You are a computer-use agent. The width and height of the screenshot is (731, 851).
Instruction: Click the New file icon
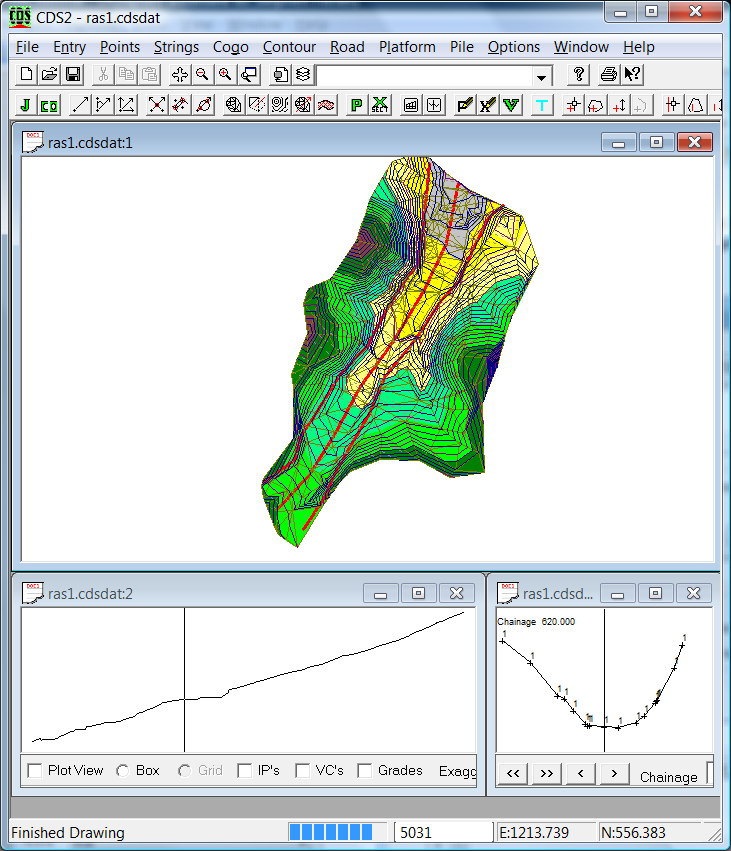27,75
